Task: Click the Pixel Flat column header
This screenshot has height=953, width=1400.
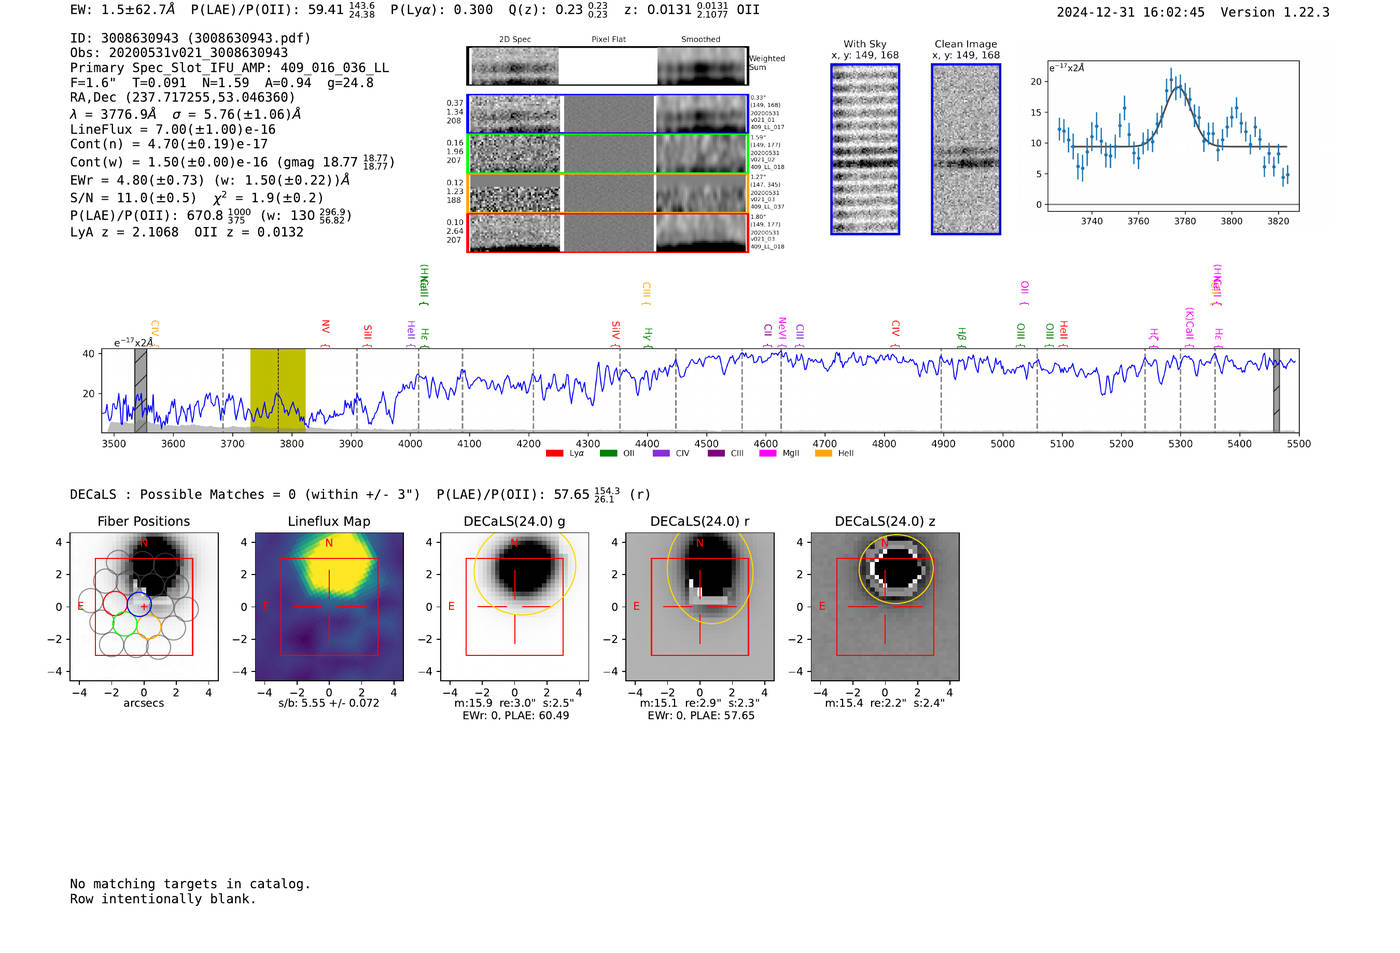Action: point(608,40)
